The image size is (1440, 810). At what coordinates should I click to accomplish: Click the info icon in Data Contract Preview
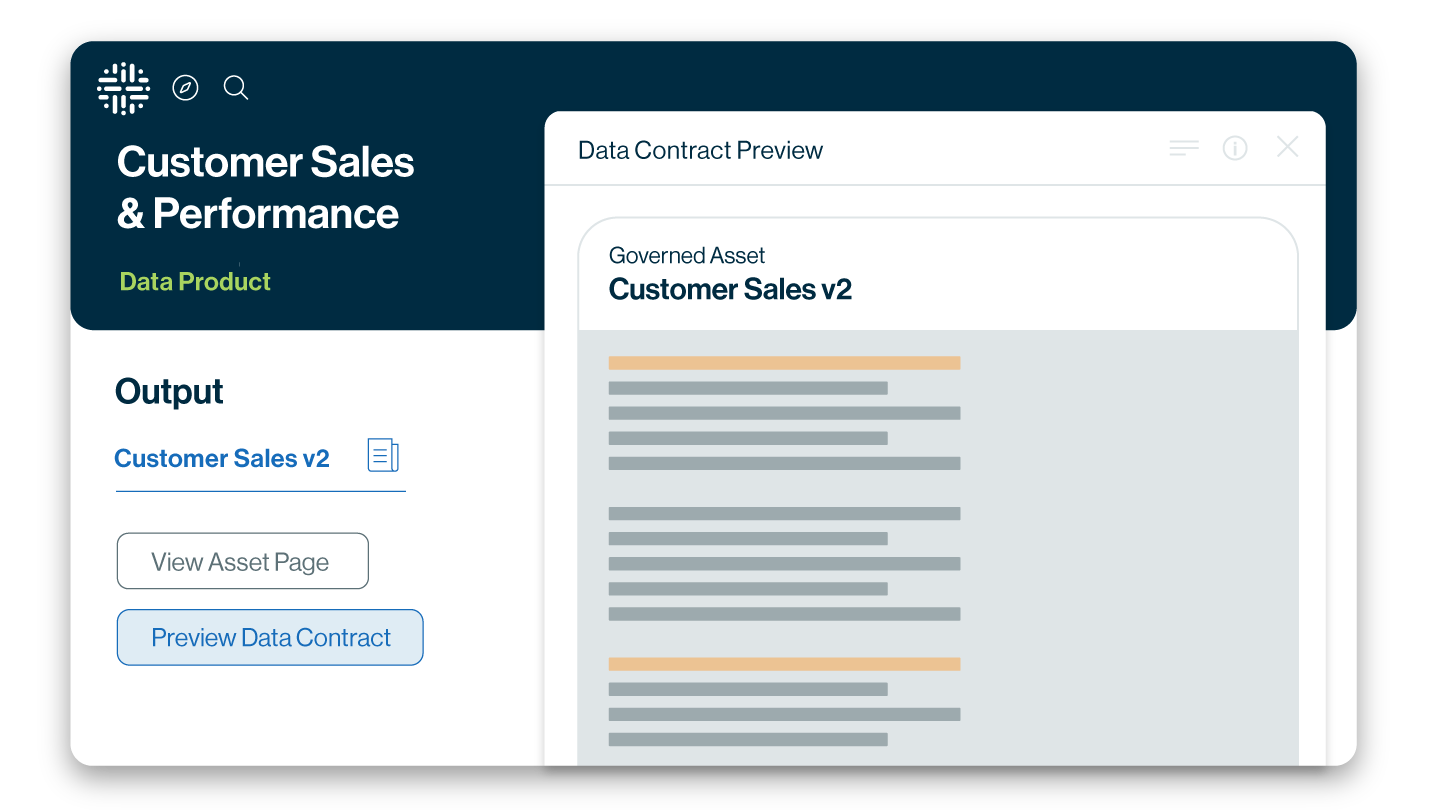coord(1235,148)
